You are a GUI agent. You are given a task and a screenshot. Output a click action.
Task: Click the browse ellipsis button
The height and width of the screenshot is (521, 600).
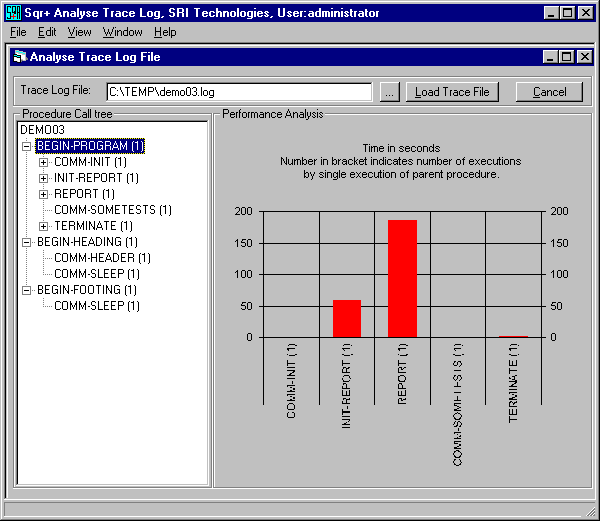[x=390, y=92]
